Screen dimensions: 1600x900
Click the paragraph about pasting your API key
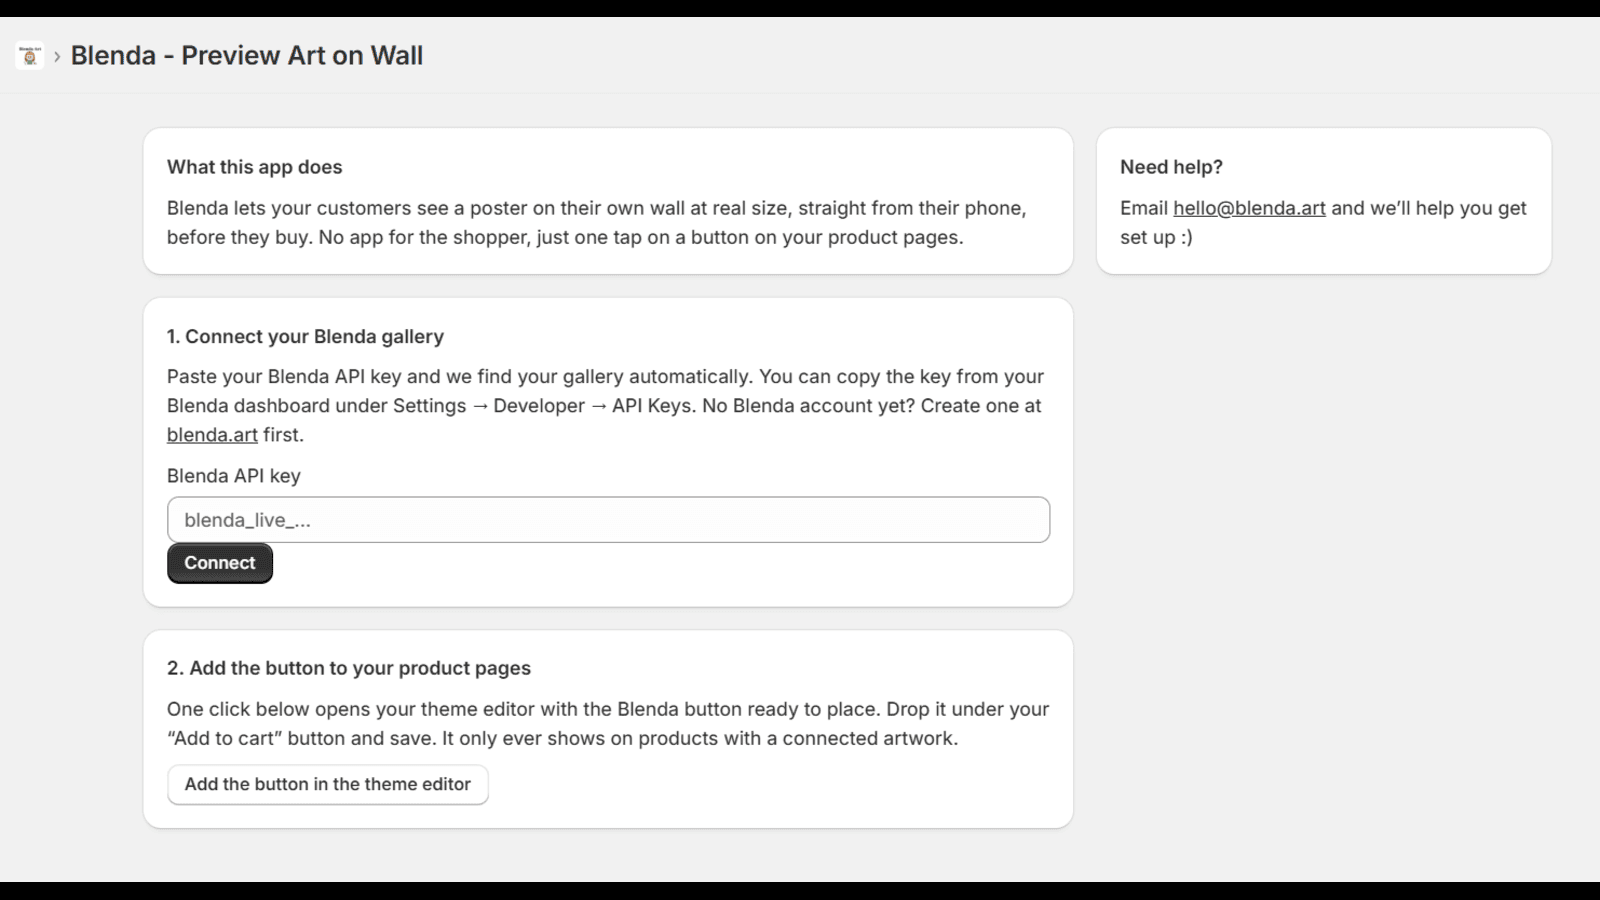pos(606,406)
